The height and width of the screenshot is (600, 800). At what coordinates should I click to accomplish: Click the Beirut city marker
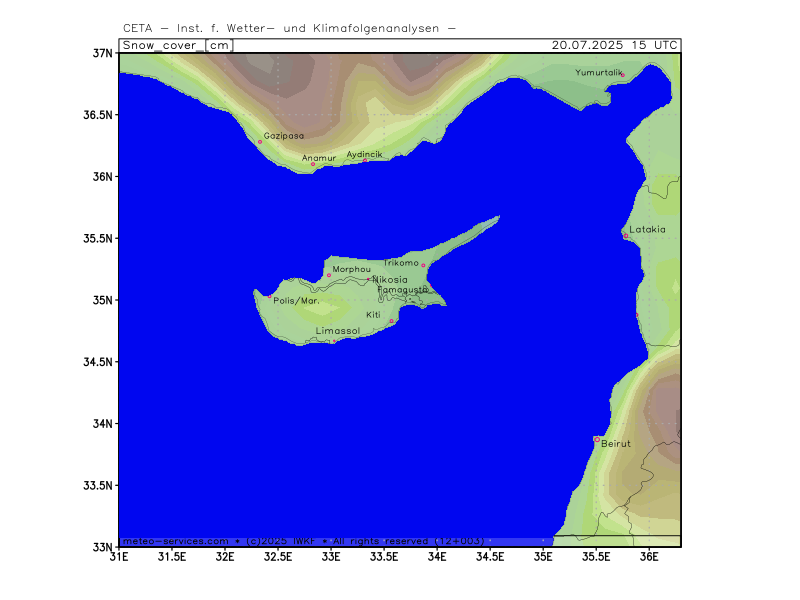click(597, 439)
